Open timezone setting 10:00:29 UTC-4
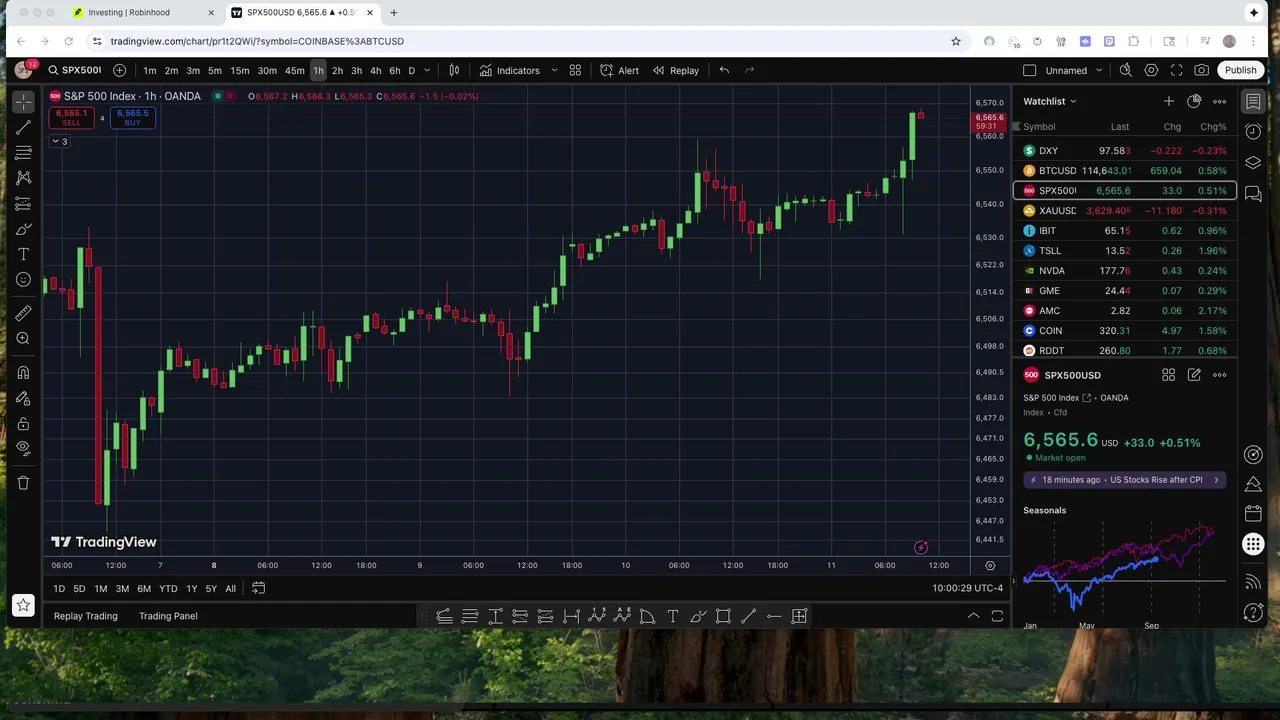Viewport: 1280px width, 720px height. [x=967, y=589]
